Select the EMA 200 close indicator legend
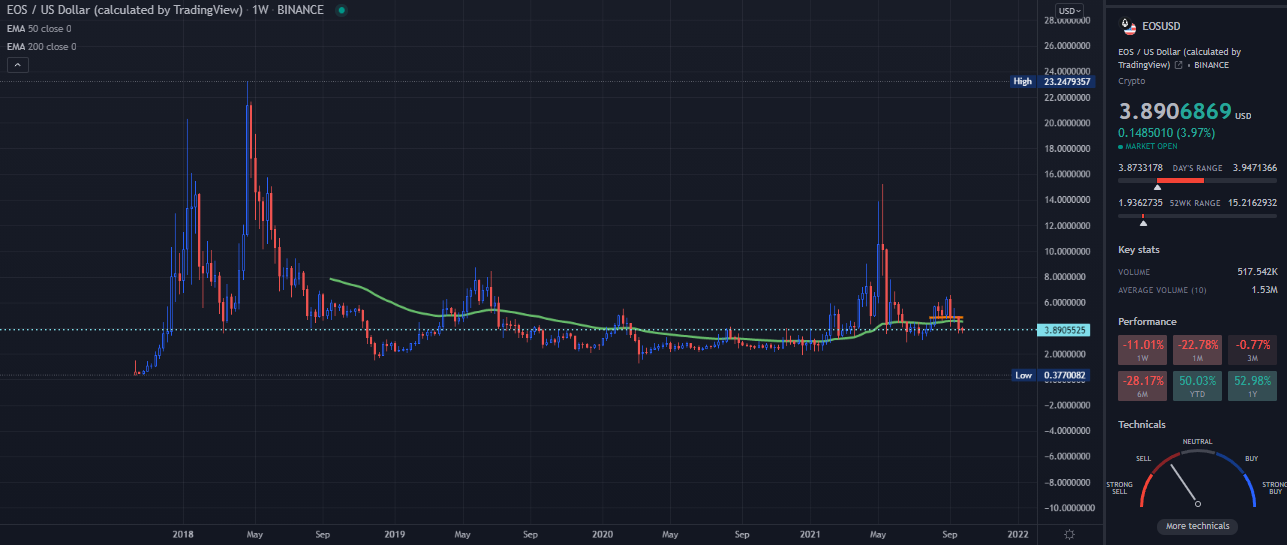Viewport: 1287px width, 545px height. [41, 47]
